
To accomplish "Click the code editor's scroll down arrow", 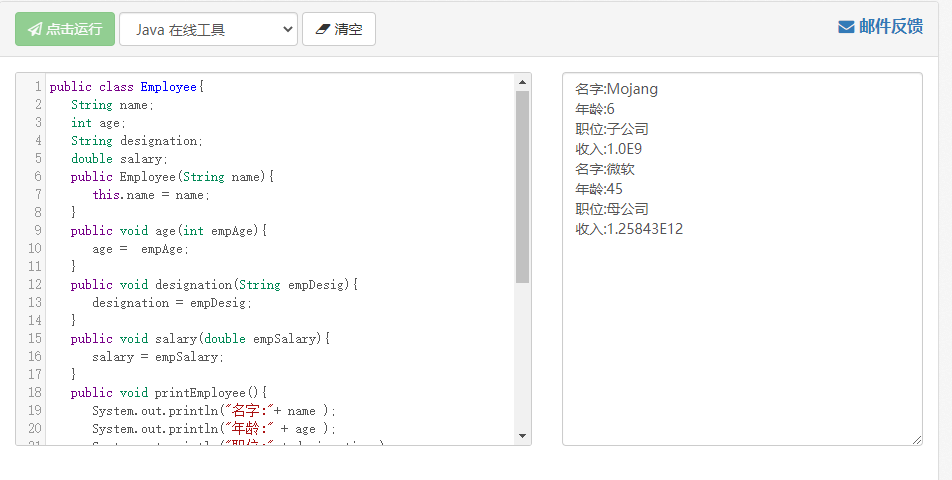I will pos(522,436).
